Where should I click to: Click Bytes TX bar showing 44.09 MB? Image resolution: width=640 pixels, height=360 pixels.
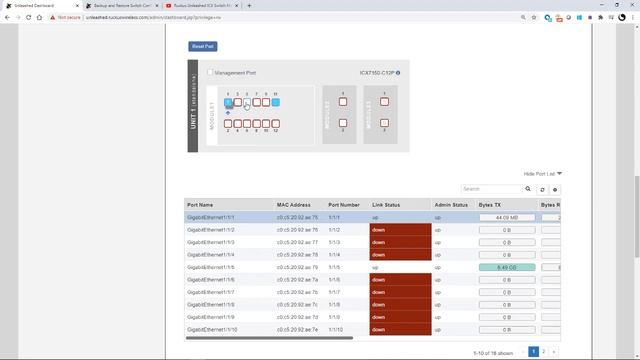point(507,218)
